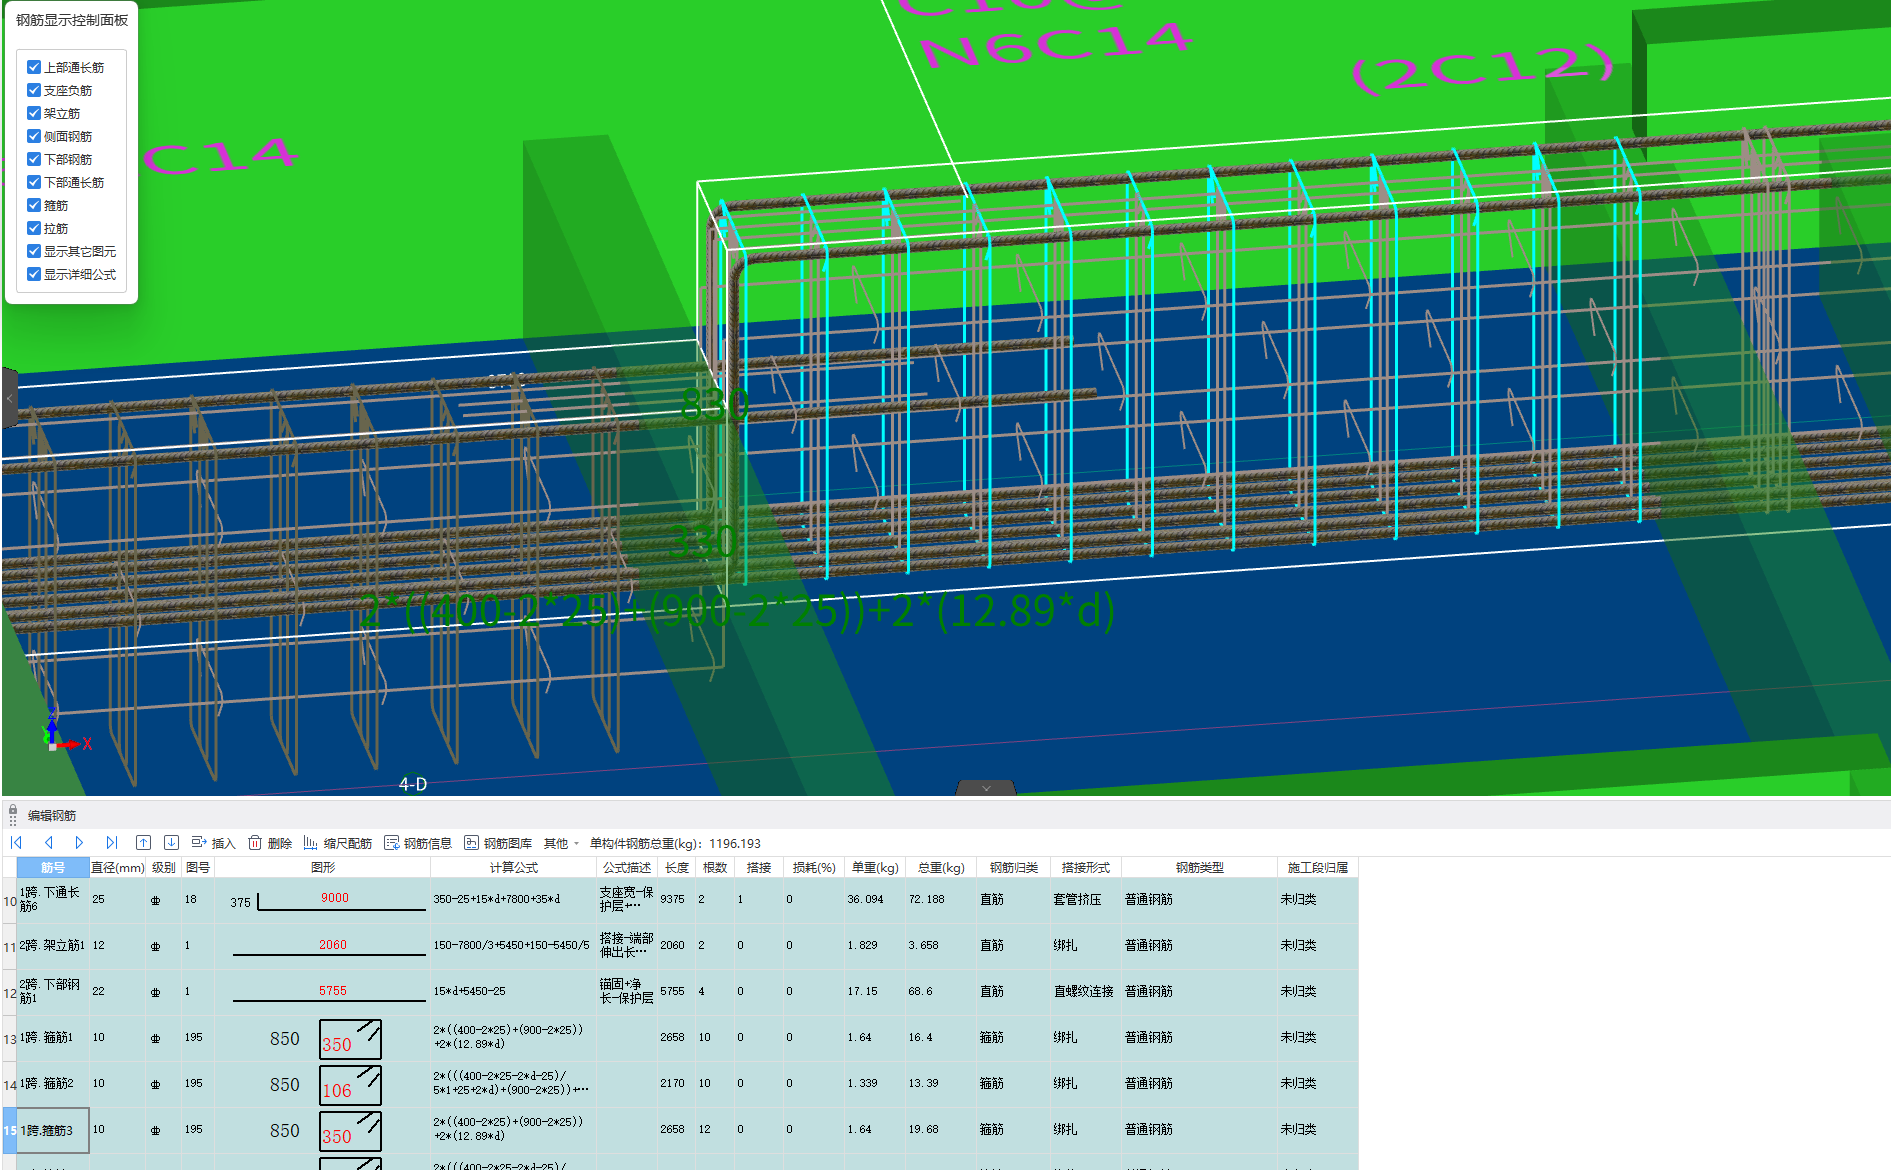
Task: Click the formula 15*d+5450-25
Action: coord(469,991)
